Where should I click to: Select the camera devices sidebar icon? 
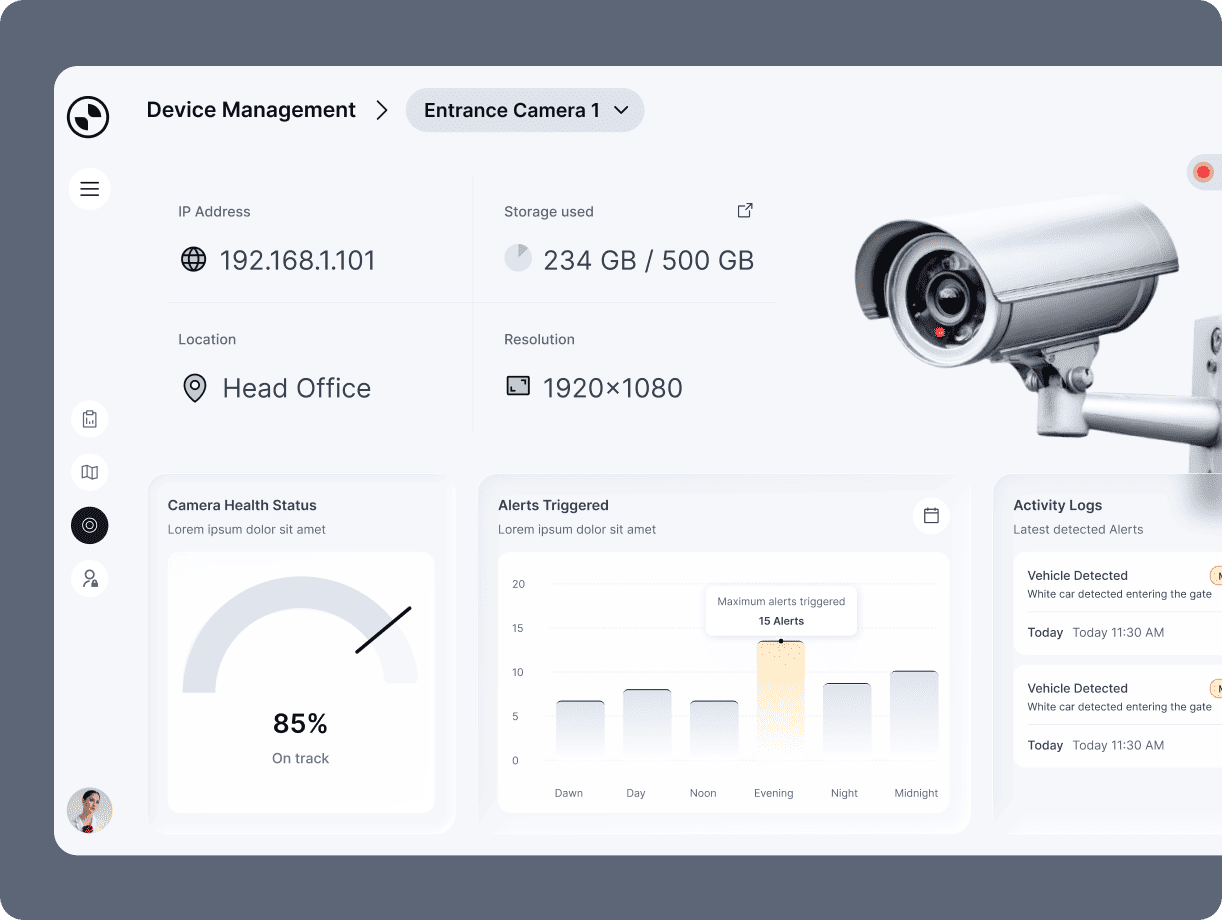89,525
